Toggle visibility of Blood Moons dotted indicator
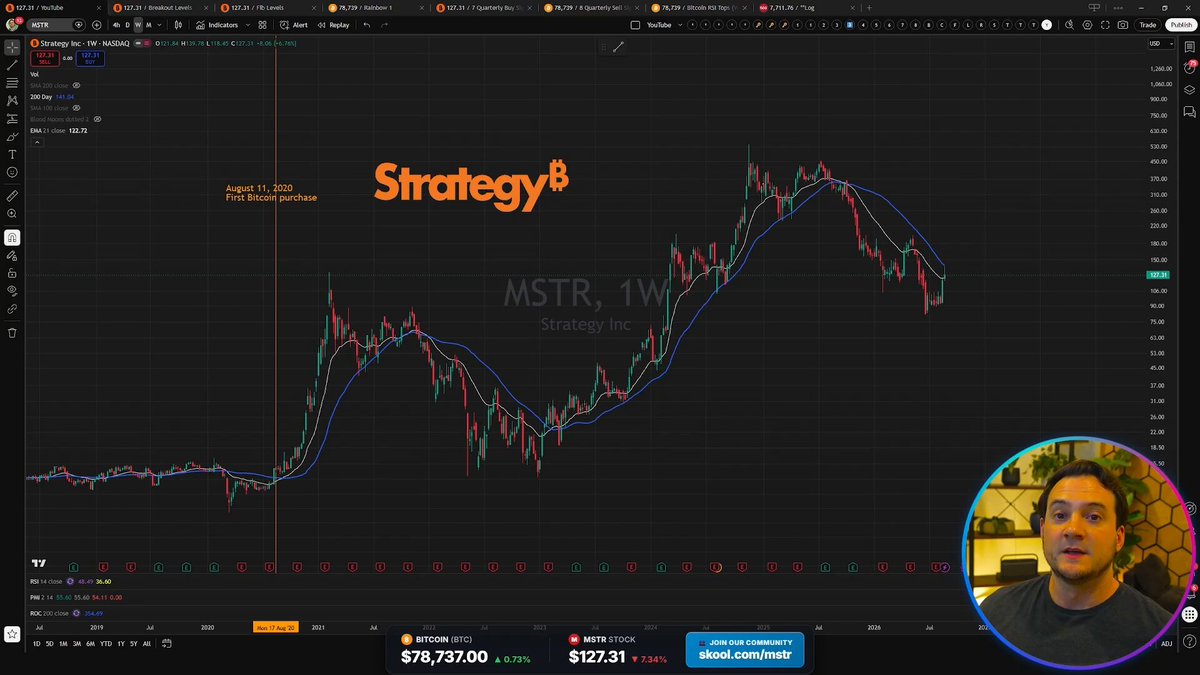 (x=97, y=119)
